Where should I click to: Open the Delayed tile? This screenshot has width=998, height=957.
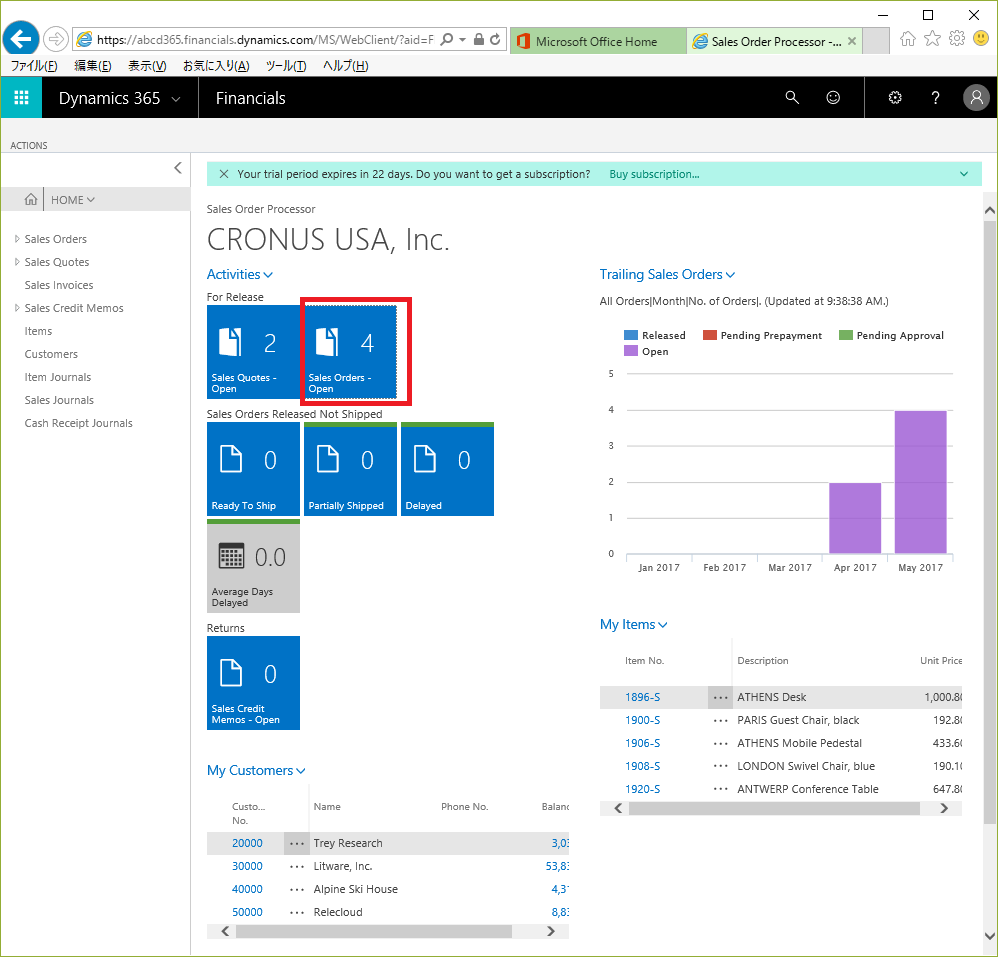point(447,469)
